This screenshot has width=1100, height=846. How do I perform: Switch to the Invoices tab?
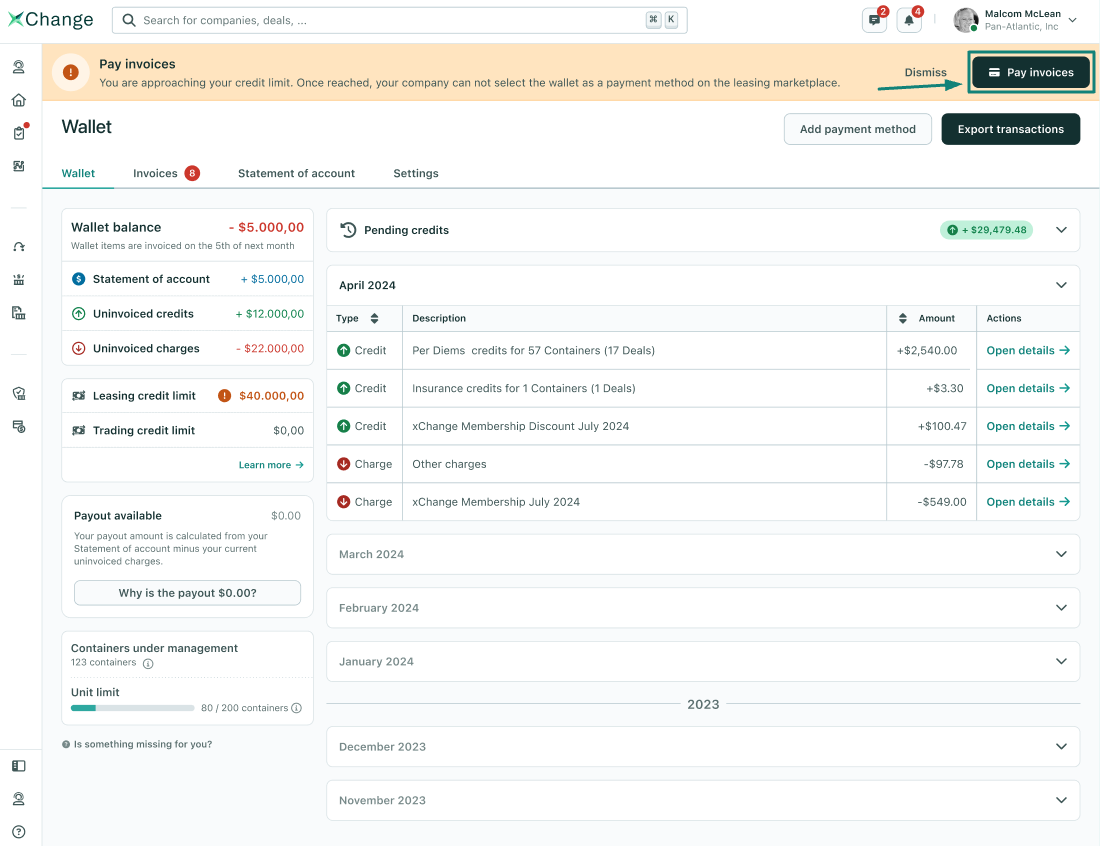pos(156,173)
